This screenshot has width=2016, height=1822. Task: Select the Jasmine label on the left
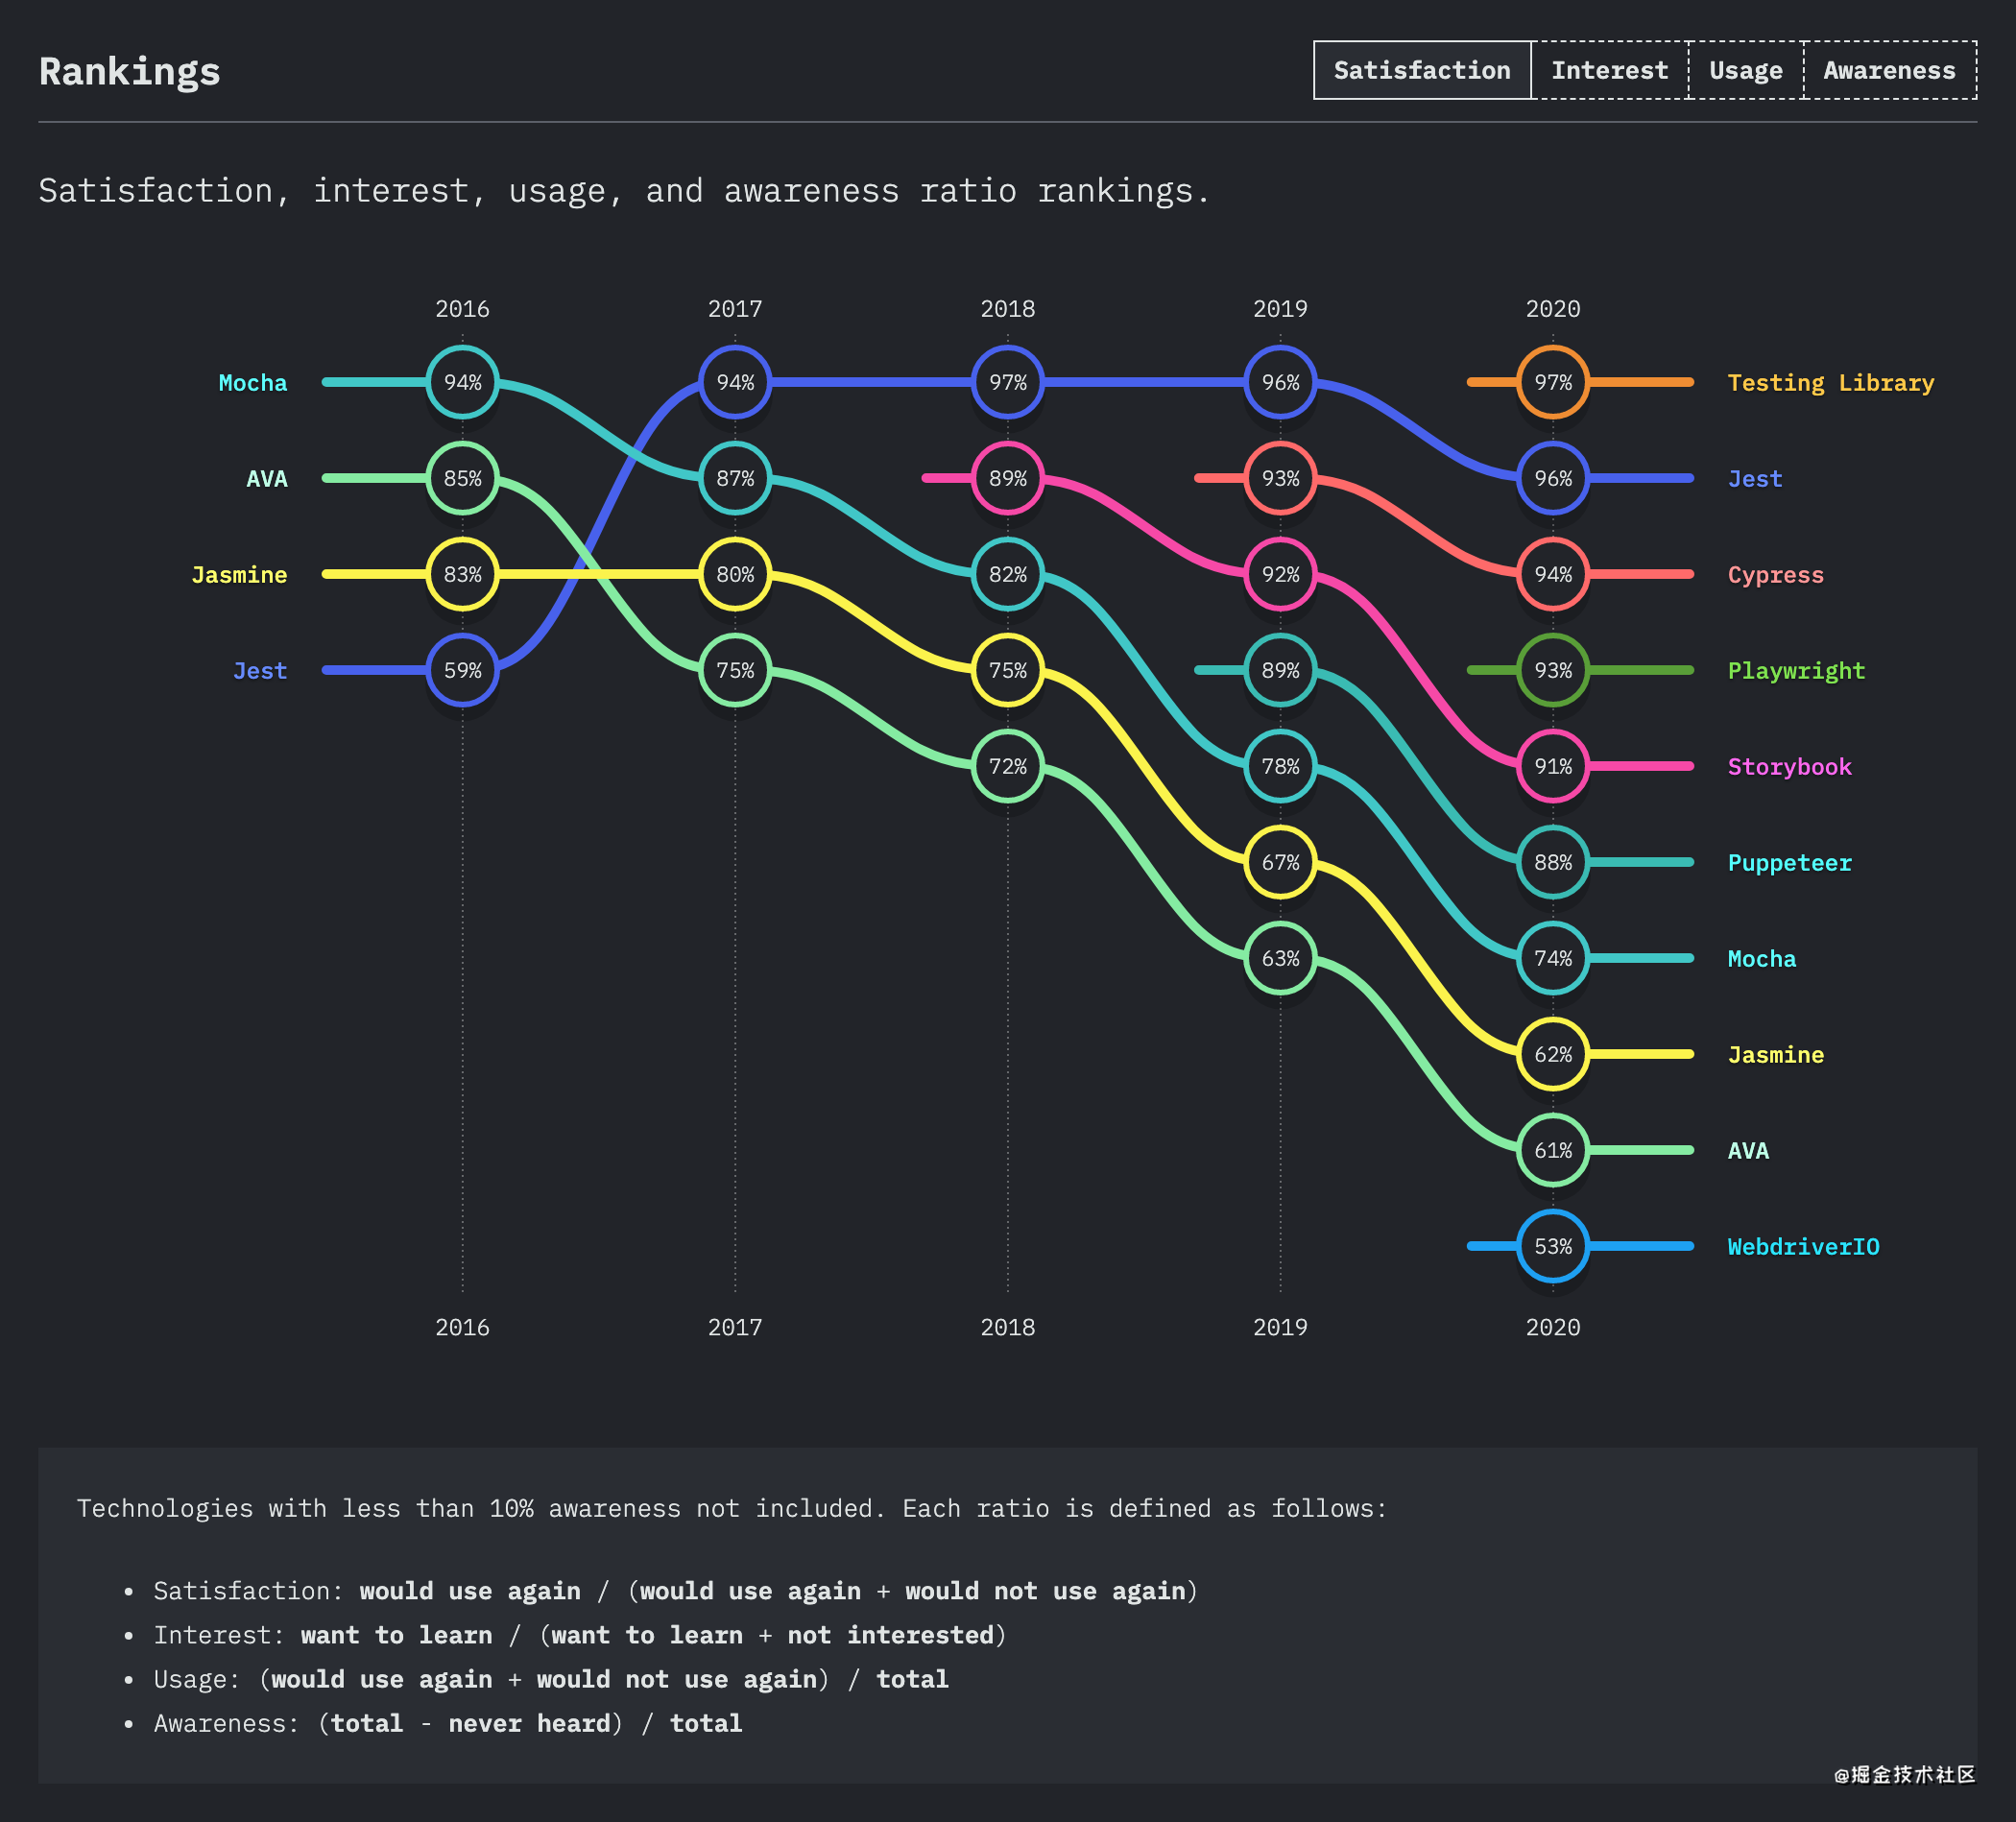(x=239, y=575)
